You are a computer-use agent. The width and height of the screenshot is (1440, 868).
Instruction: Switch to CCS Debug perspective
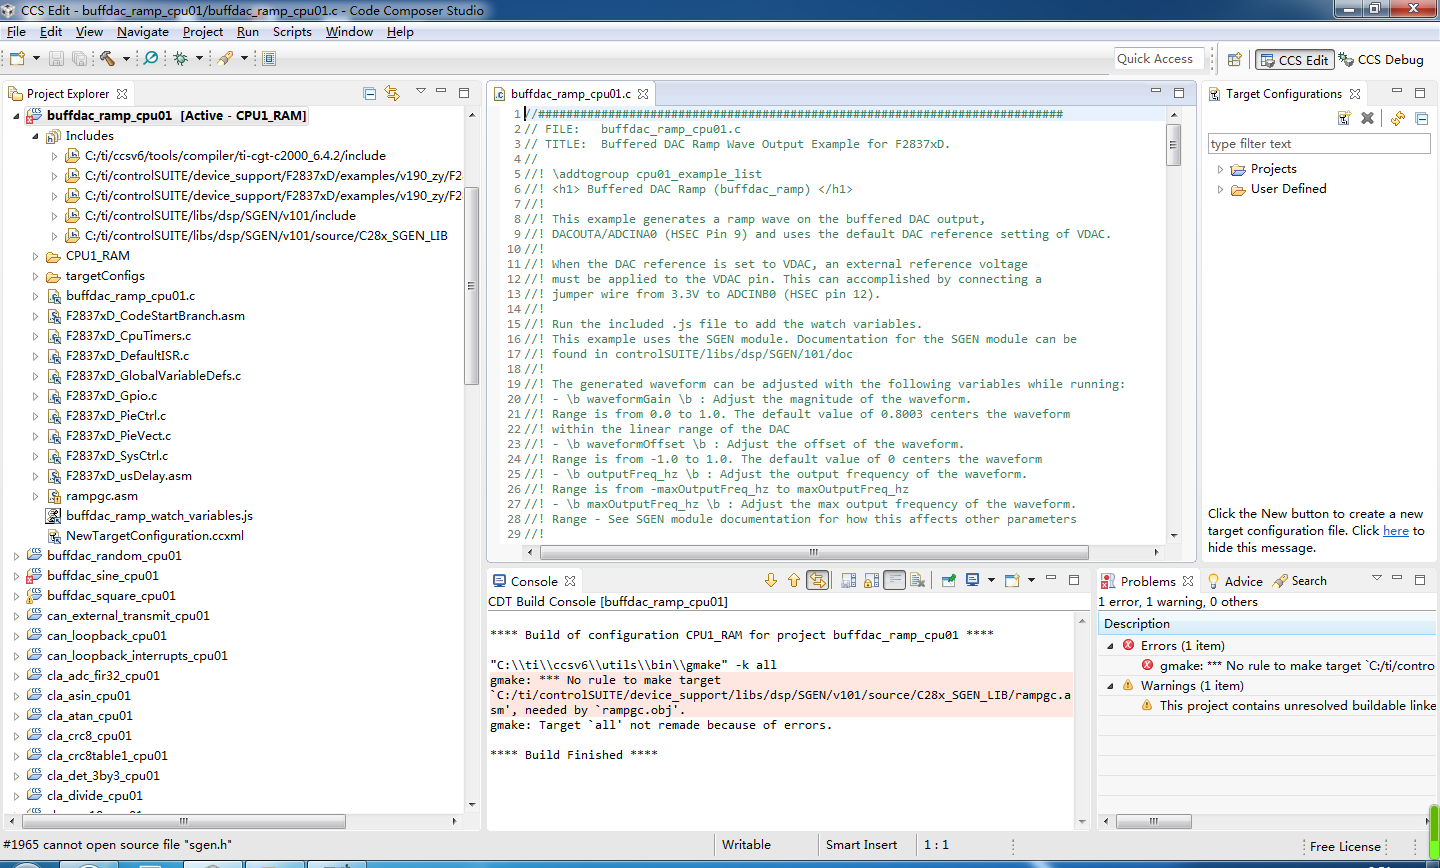1381,60
